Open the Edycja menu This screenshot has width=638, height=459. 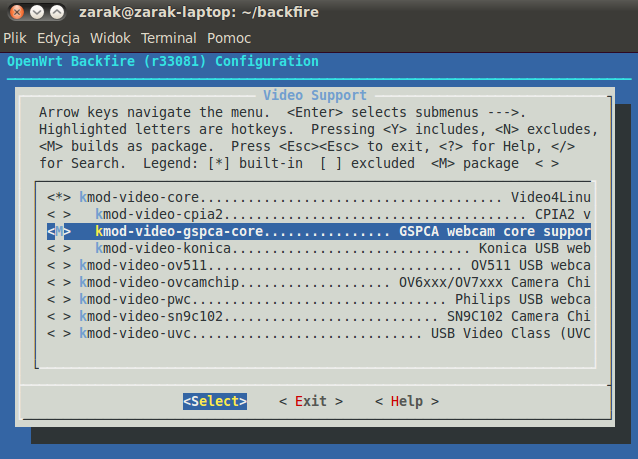(x=58, y=38)
